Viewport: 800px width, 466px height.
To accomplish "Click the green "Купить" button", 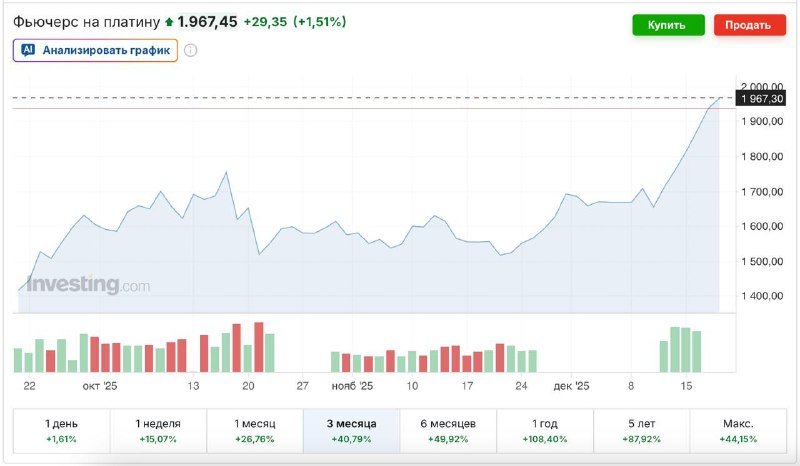I will 667,25.
